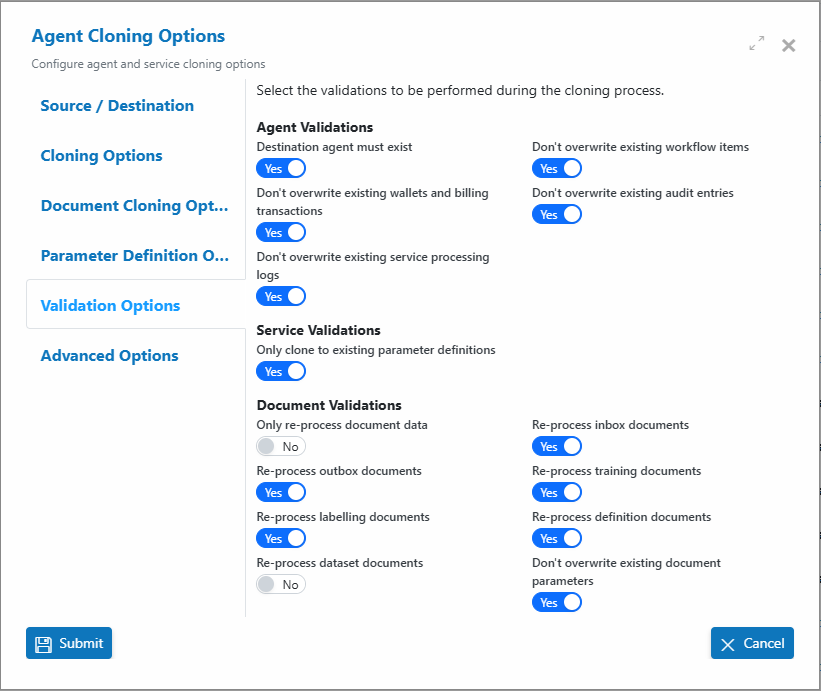Open the Document Cloning Options tab
This screenshot has height=691, width=821.
point(135,206)
